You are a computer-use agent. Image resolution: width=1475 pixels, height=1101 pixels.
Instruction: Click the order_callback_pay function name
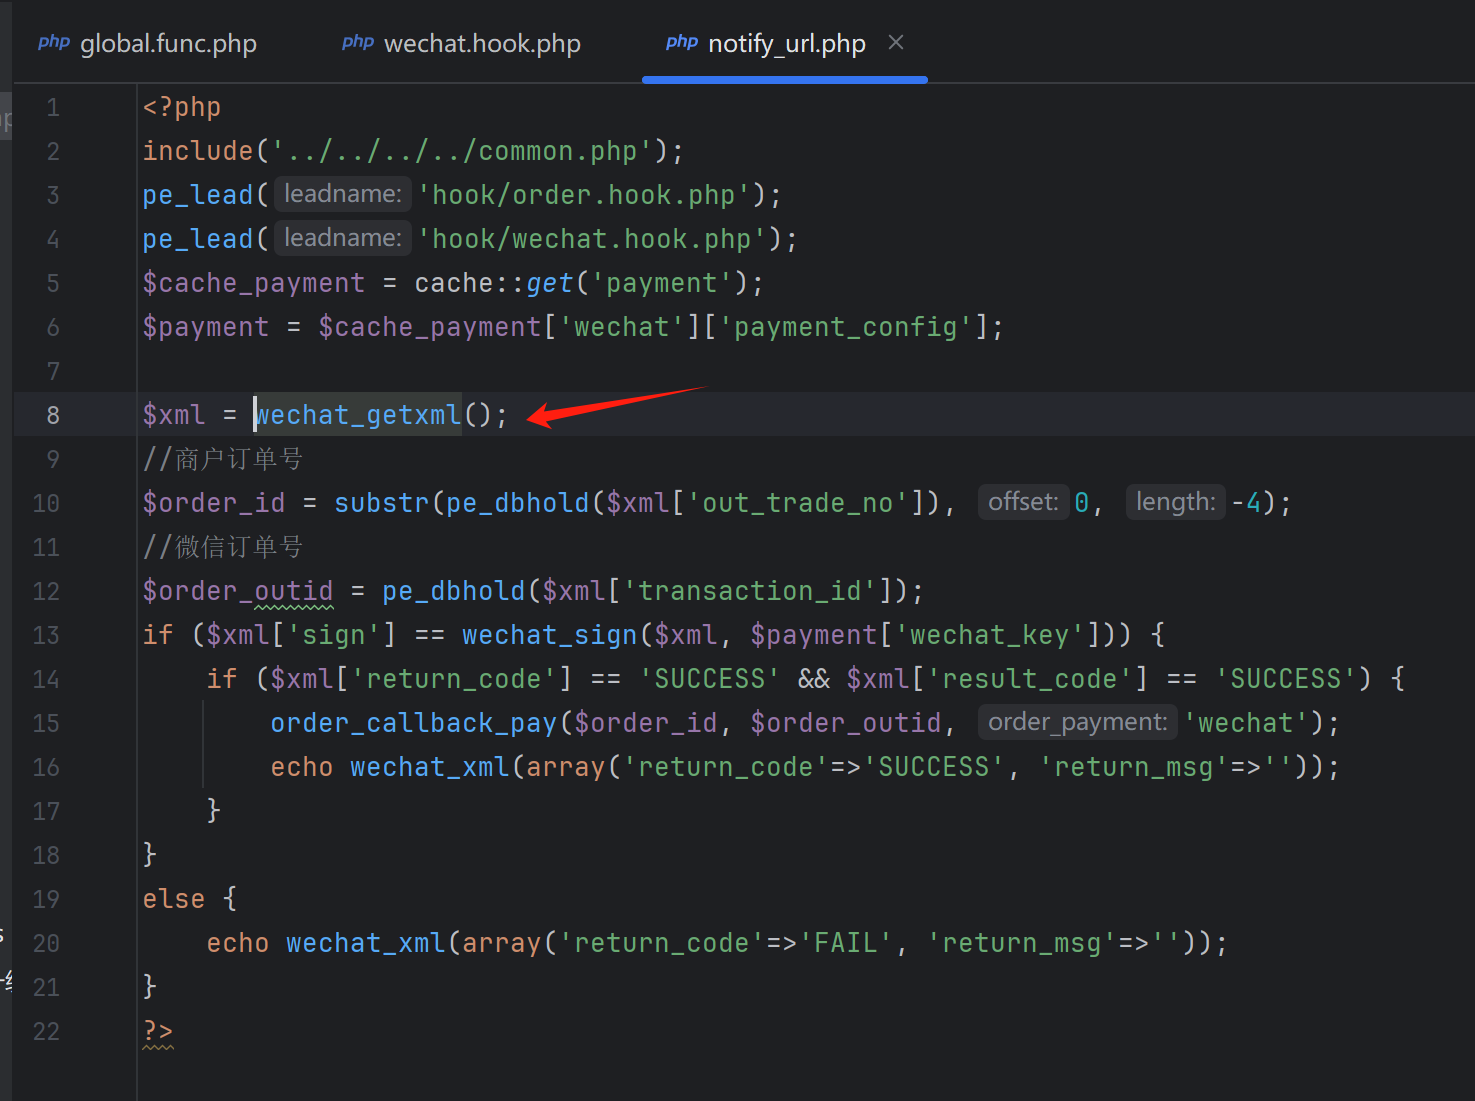click(x=413, y=723)
